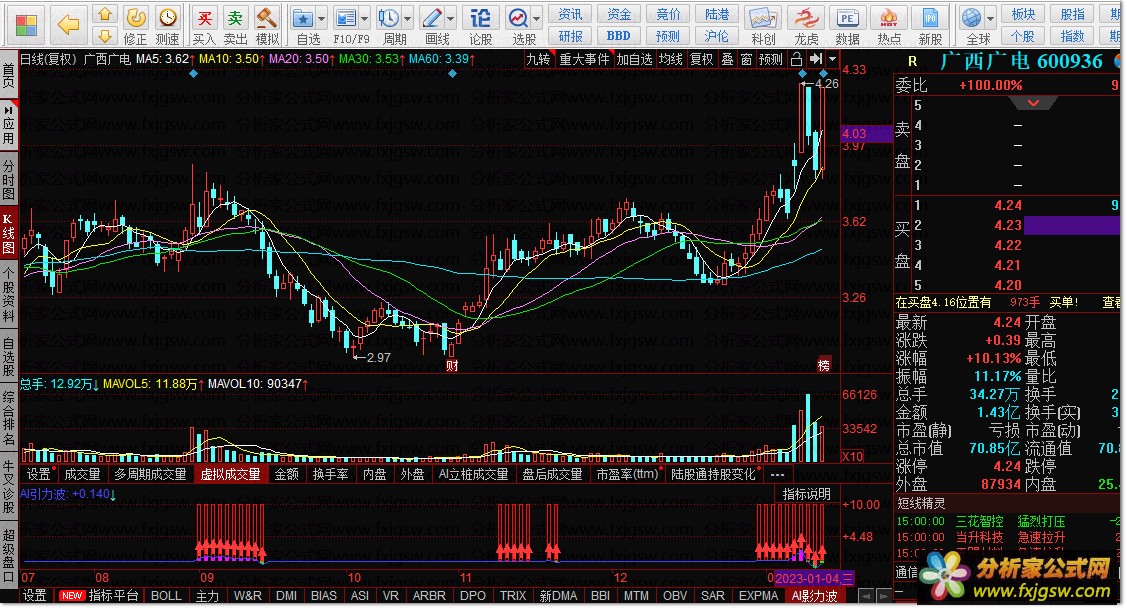Open the 热点 hot topics flame icon
This screenshot has width=1127, height=608.
[x=889, y=18]
